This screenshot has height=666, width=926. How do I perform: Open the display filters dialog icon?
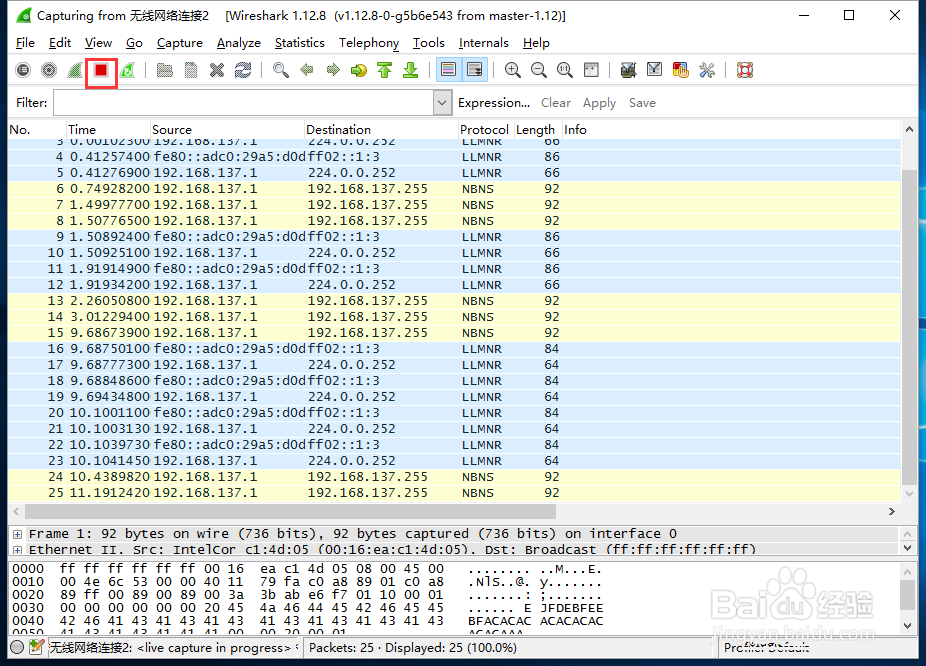pos(654,70)
